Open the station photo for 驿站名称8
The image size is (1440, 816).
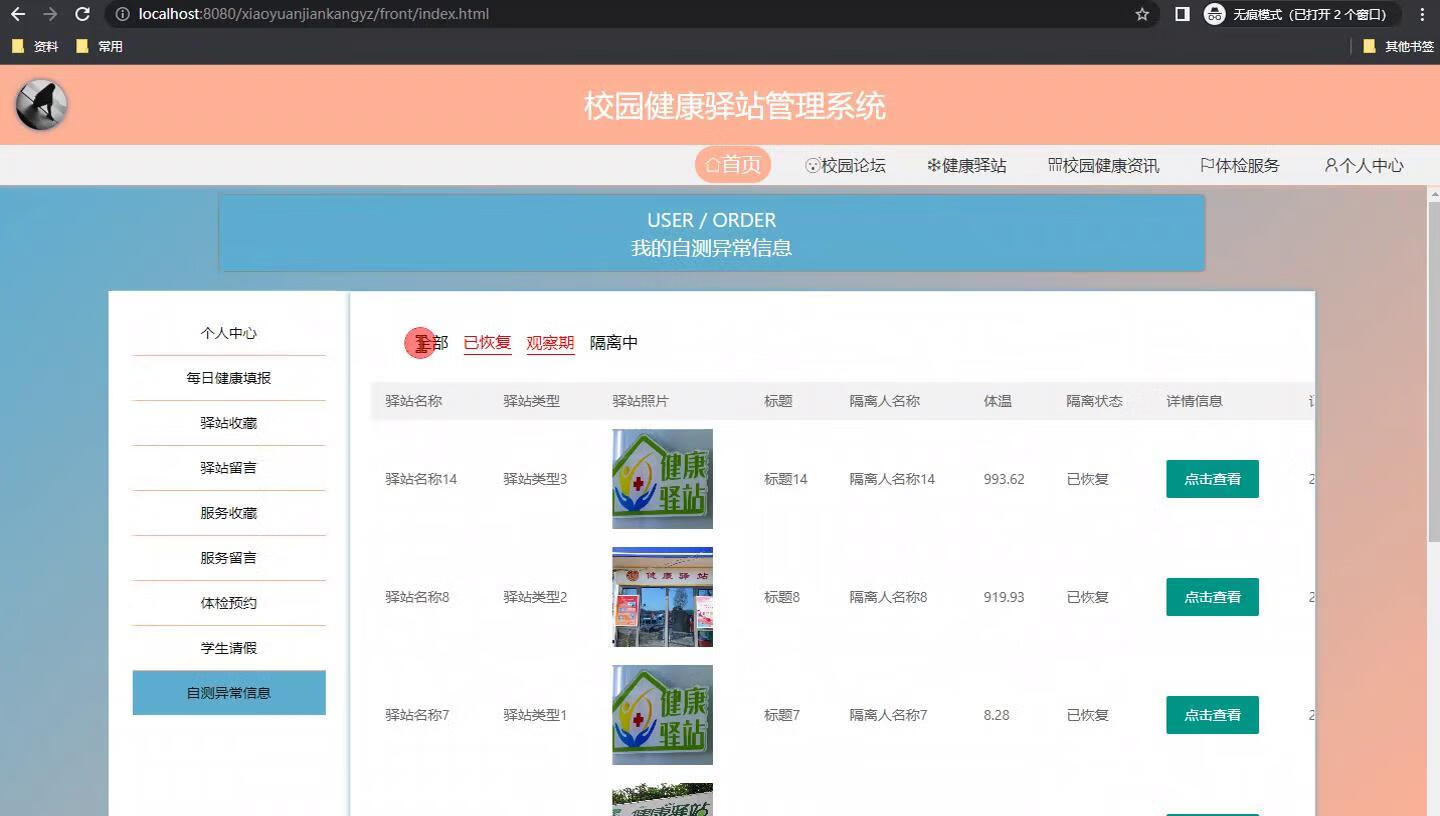(x=662, y=597)
